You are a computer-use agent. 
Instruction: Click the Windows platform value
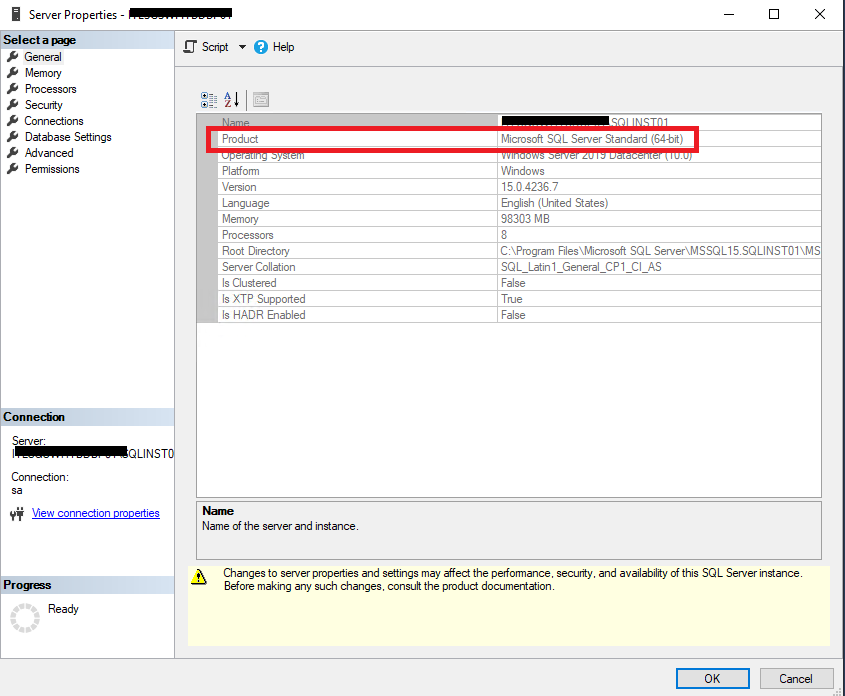pos(522,171)
